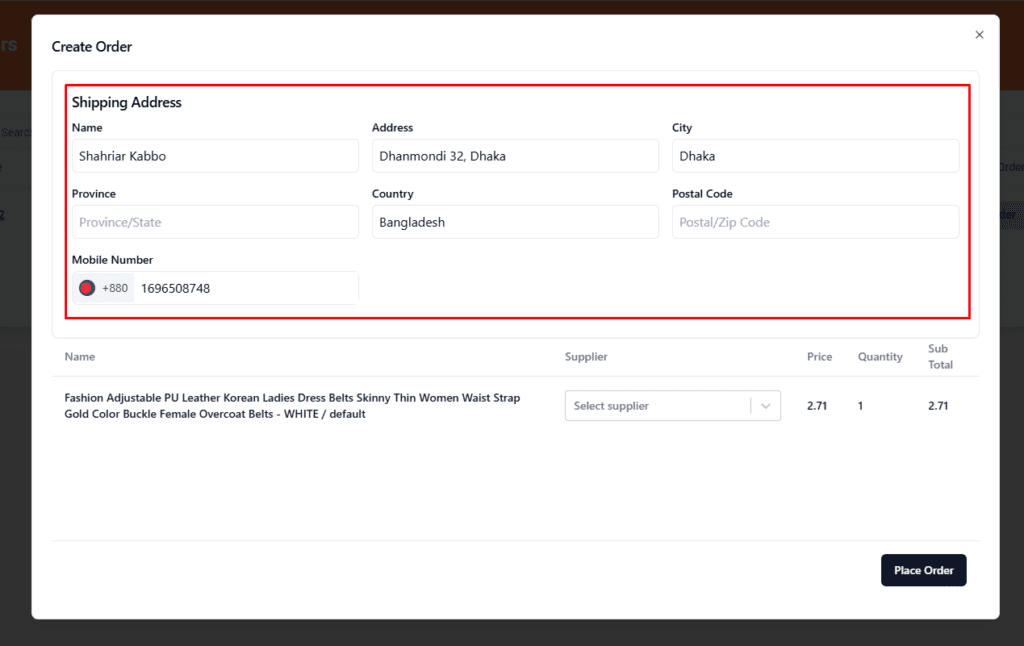Click the Supplier column header
Screen dimensions: 1024x646
click(x=586, y=357)
